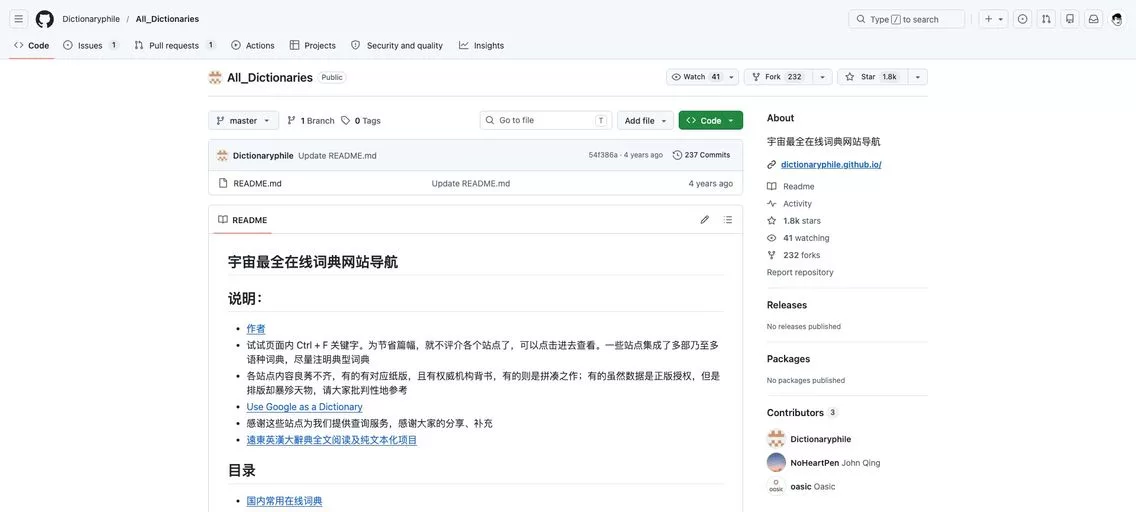
Task: Open the Contributors heading link
Action: point(802,413)
